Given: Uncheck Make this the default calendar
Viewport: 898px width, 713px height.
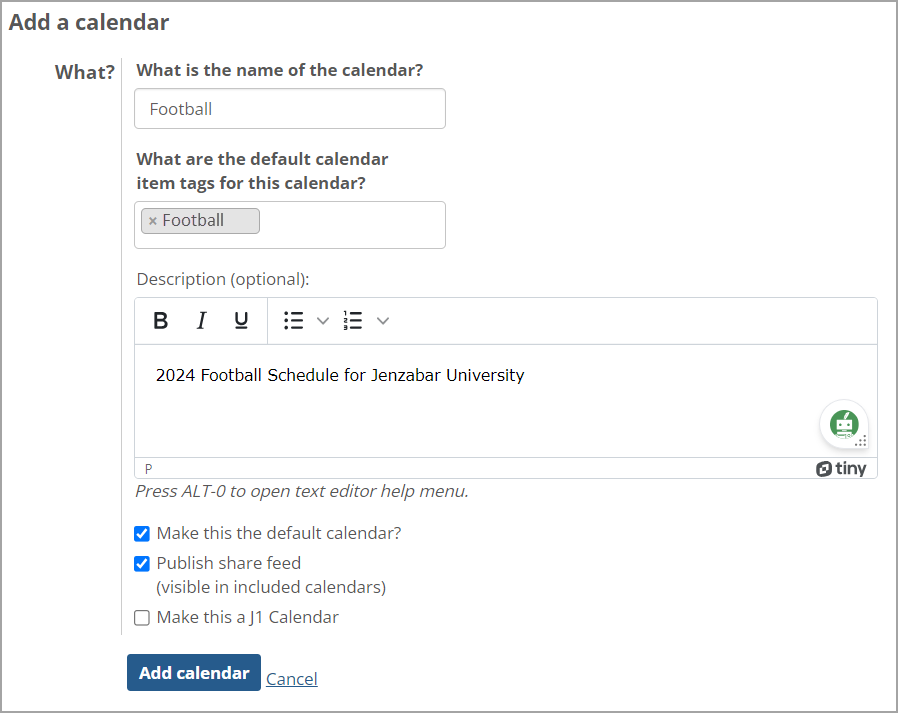Looking at the screenshot, I should tap(142, 534).
